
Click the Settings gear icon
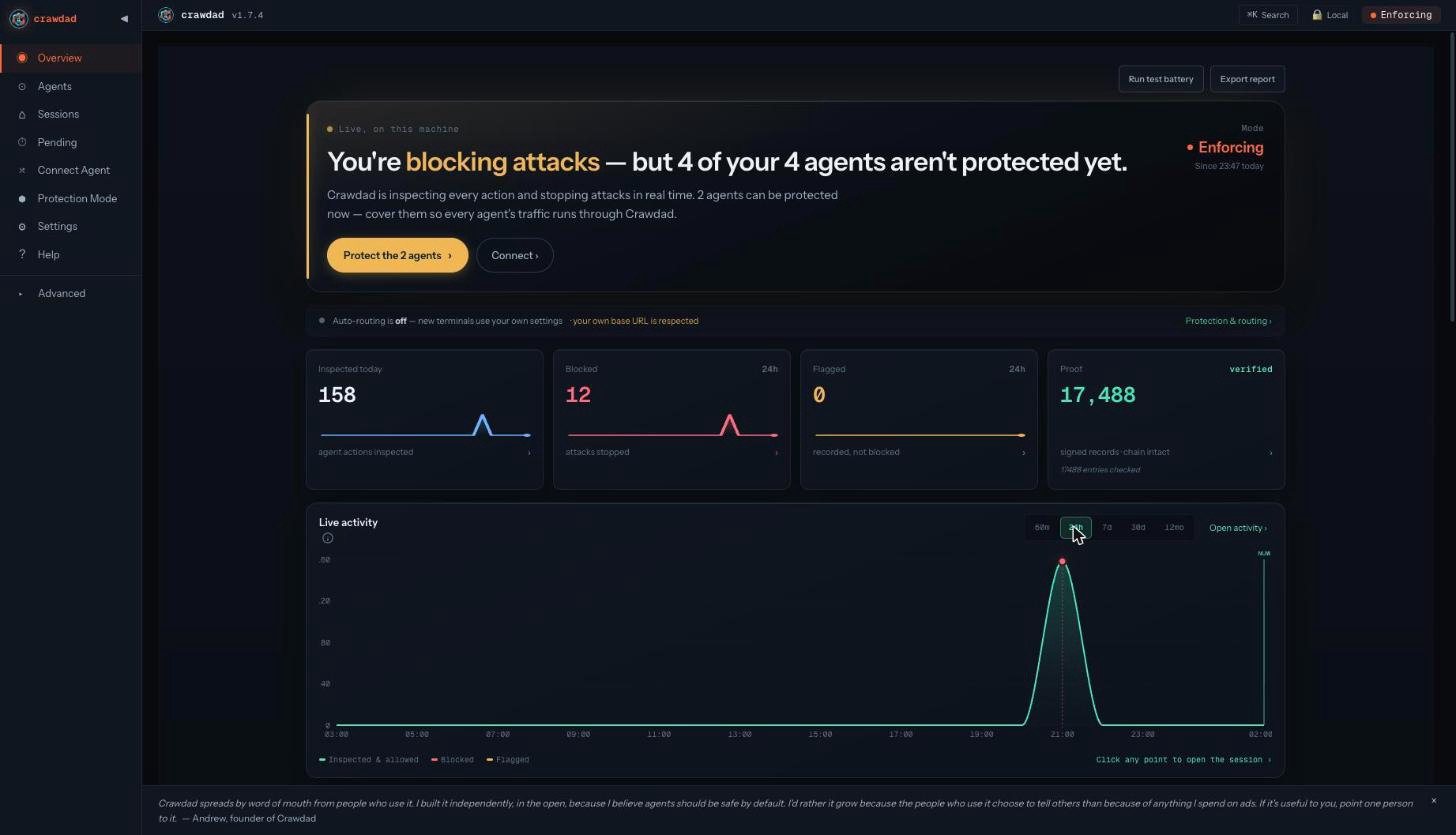pyautogui.click(x=22, y=226)
